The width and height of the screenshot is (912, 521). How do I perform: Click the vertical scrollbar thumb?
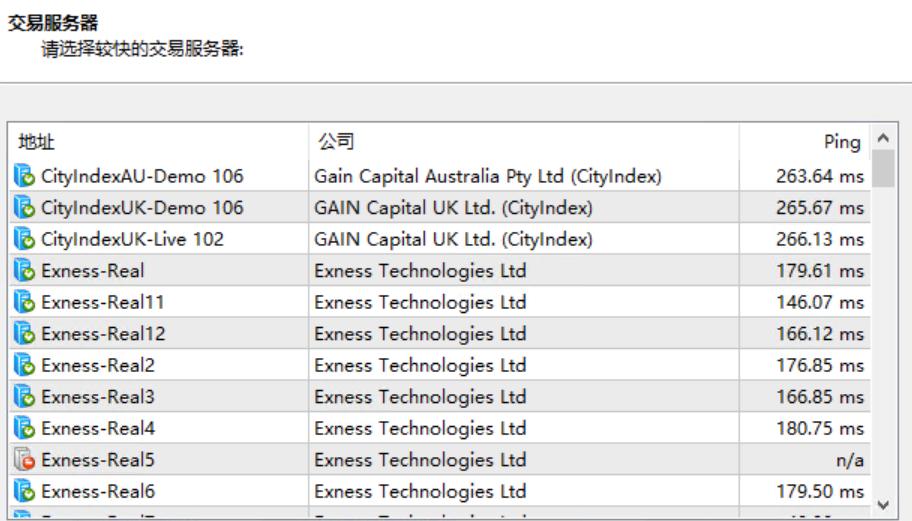[883, 169]
